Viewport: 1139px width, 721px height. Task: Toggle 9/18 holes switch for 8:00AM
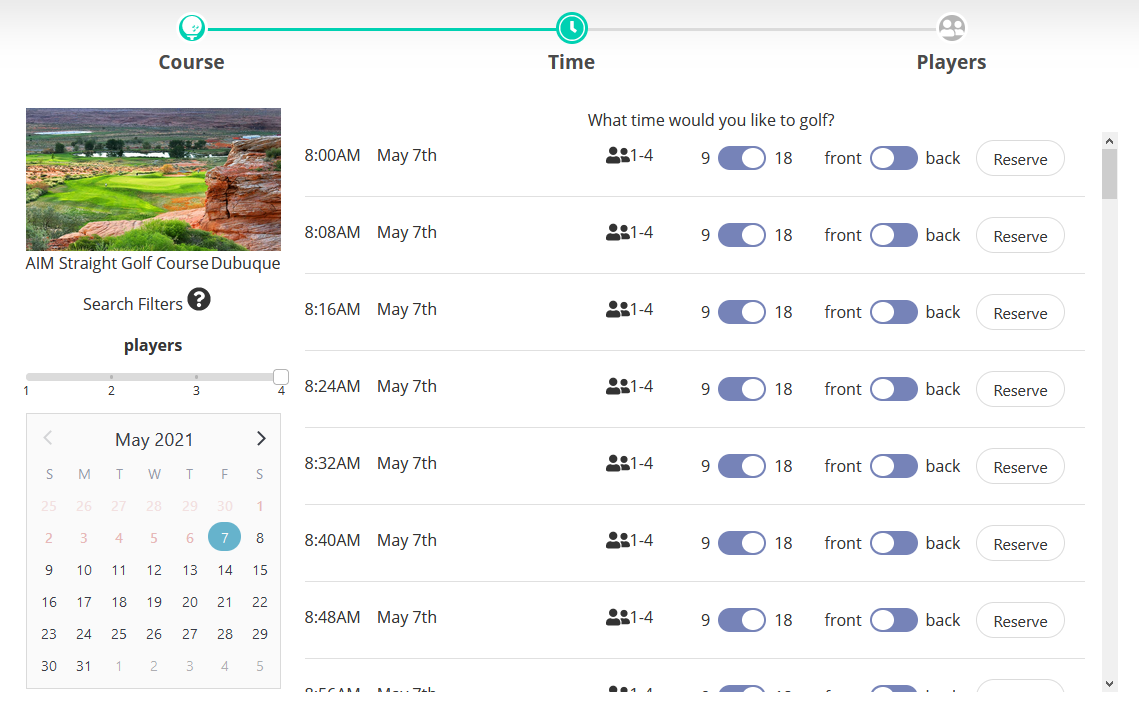[x=742, y=158]
